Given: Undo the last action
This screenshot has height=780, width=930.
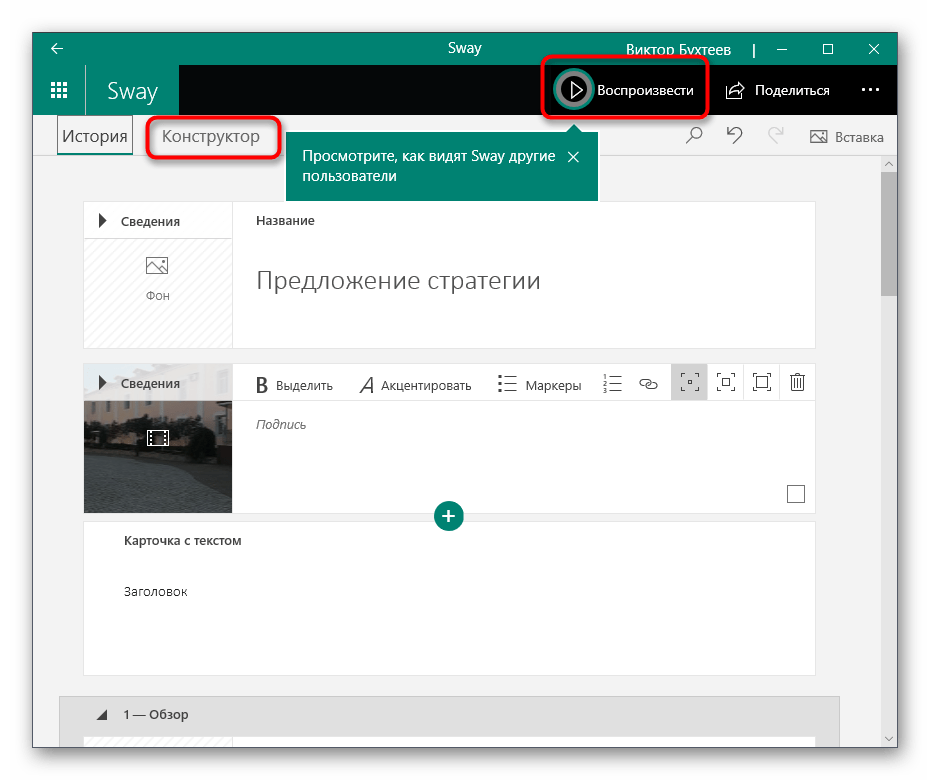Looking at the screenshot, I should [734, 137].
